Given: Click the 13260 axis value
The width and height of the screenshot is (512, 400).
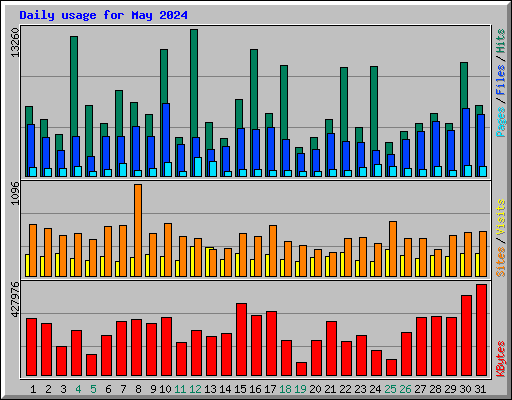Looking at the screenshot, I should (15, 43).
